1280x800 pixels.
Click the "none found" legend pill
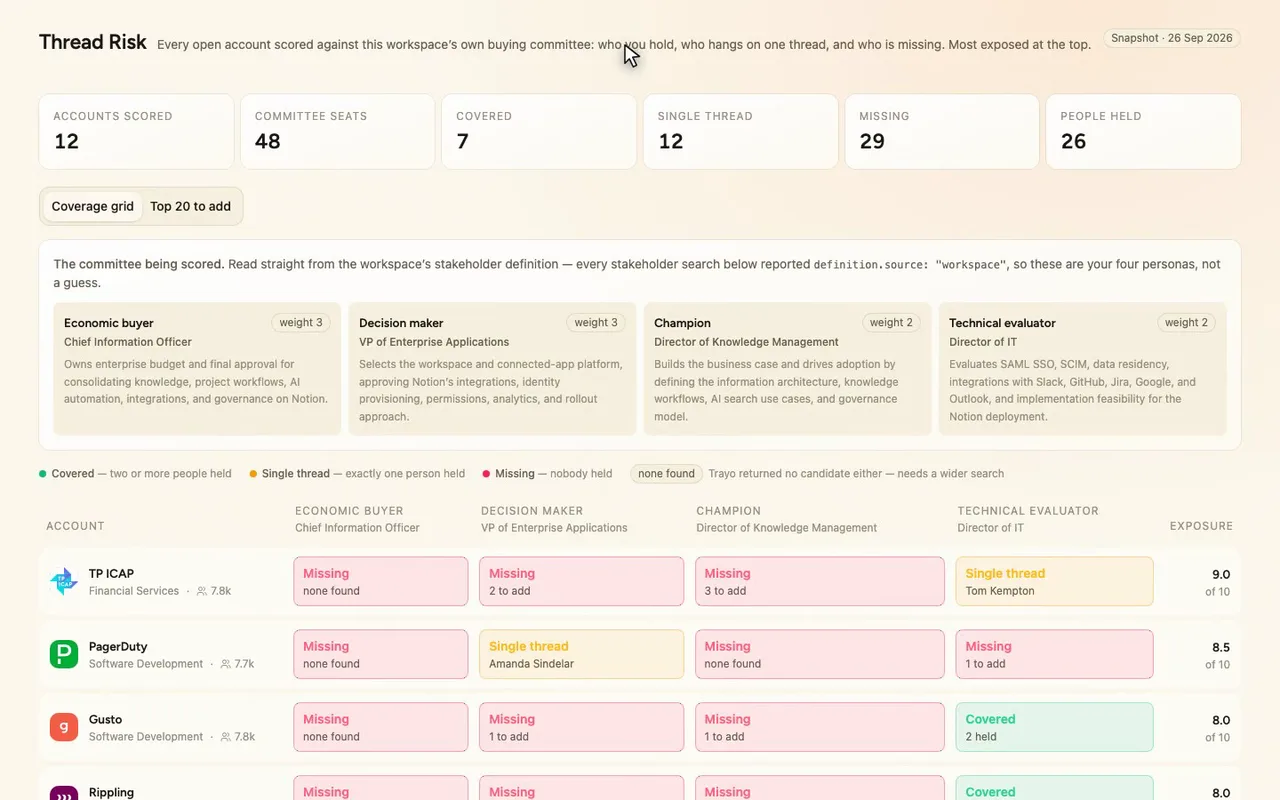[666, 474]
